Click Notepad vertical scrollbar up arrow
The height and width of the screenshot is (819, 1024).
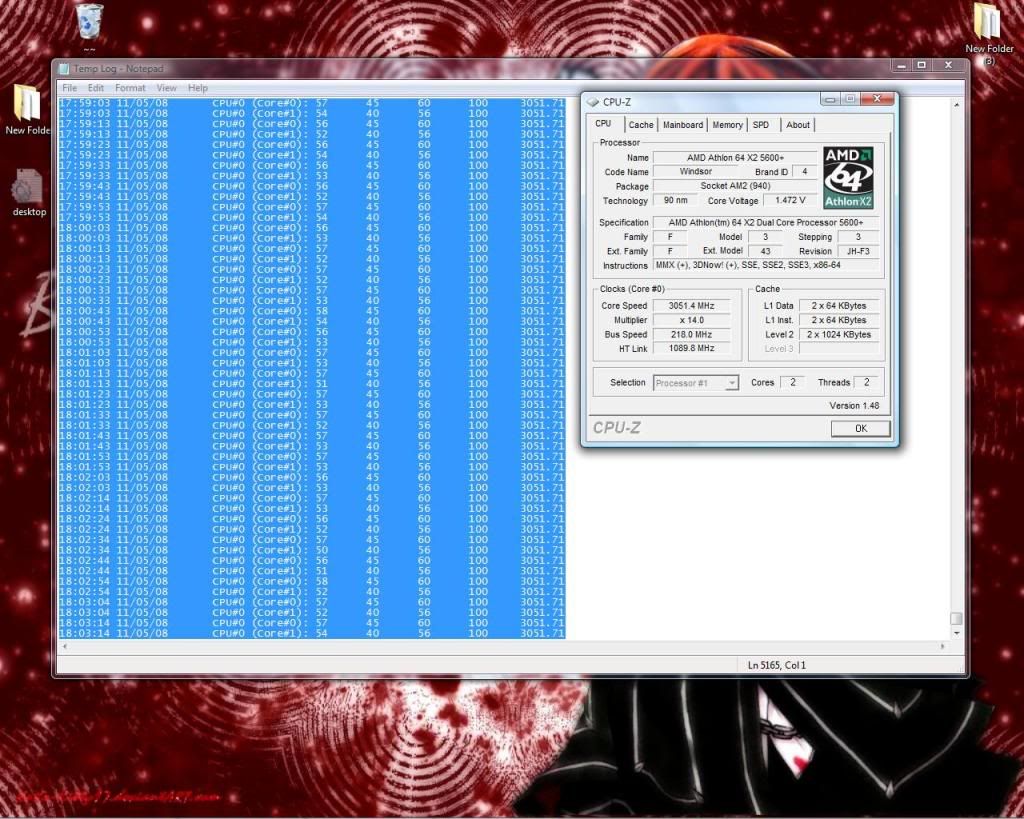[x=957, y=104]
